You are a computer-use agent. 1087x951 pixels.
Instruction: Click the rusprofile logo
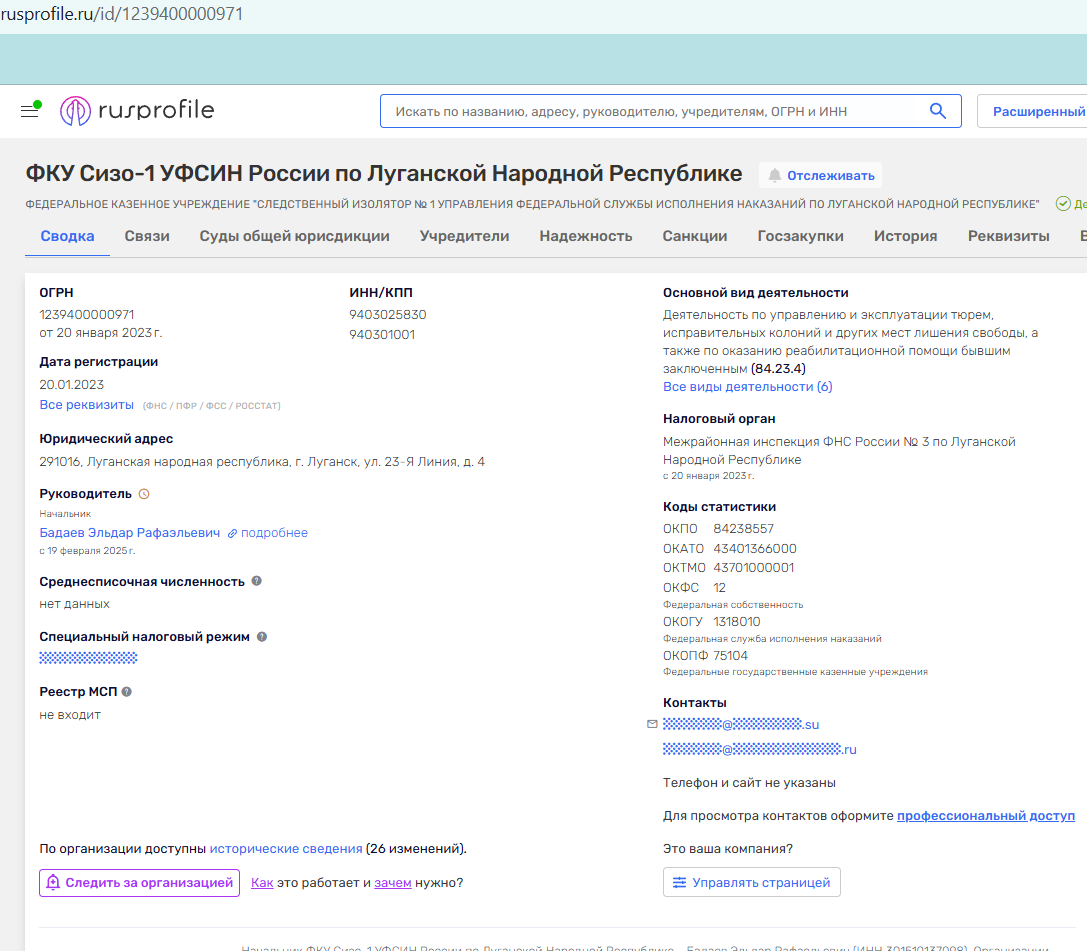point(137,110)
